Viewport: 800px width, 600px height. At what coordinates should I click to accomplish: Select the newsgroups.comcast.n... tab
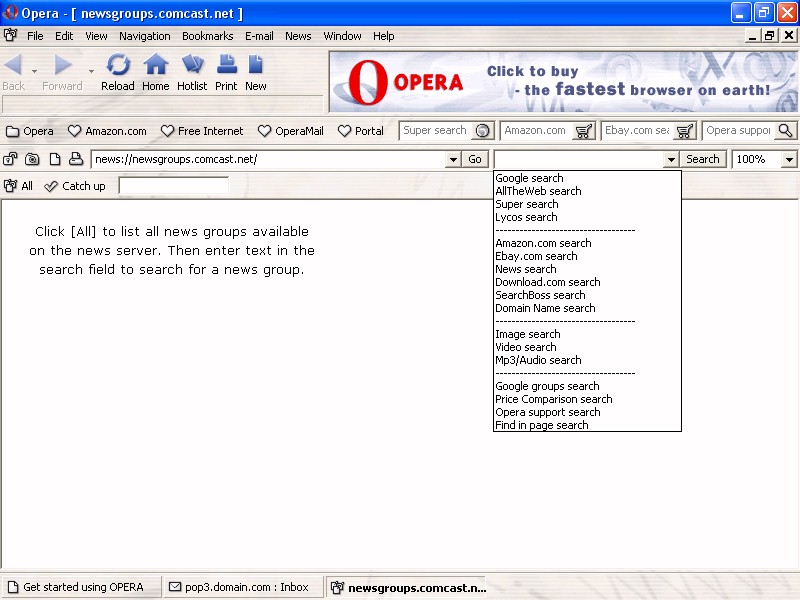tap(406, 588)
